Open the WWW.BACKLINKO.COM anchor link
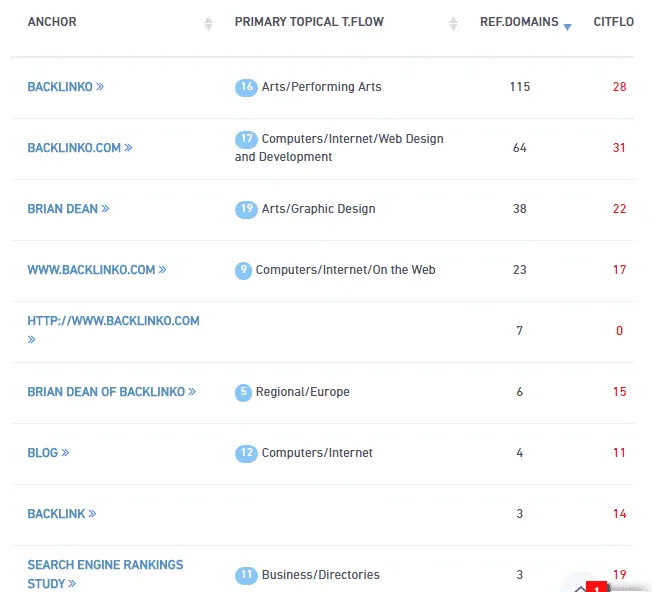Image resolution: width=652 pixels, height=592 pixels. pyautogui.click(x=96, y=270)
